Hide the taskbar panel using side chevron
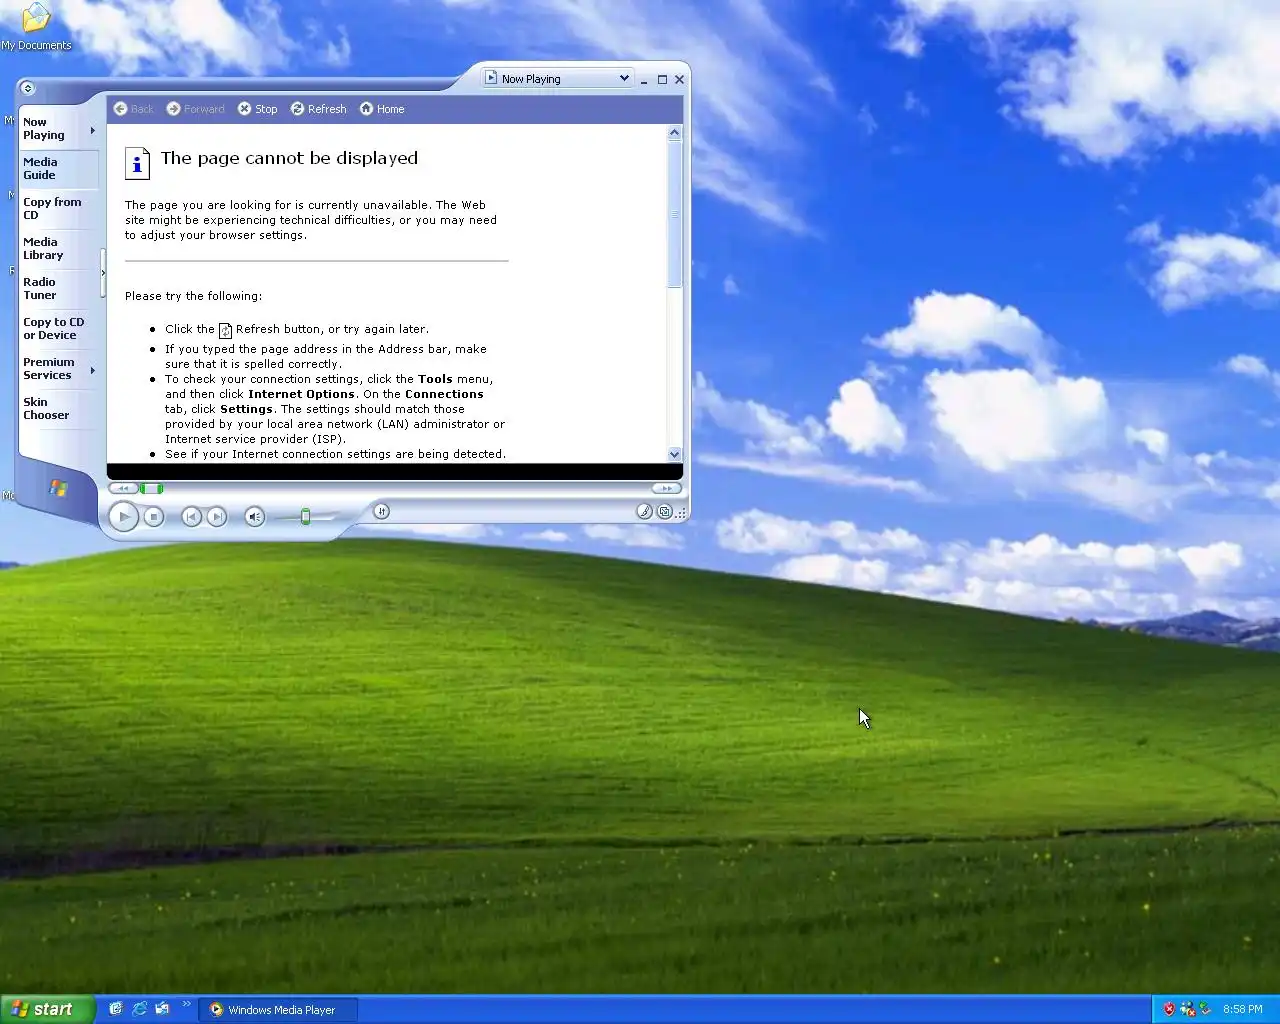 coord(103,273)
